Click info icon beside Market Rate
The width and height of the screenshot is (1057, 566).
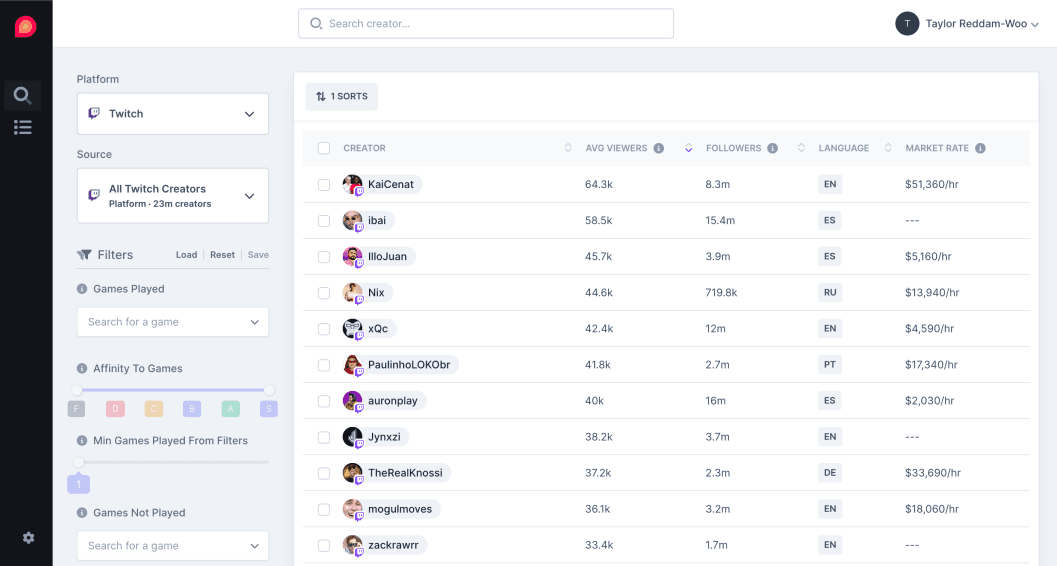click(x=980, y=148)
